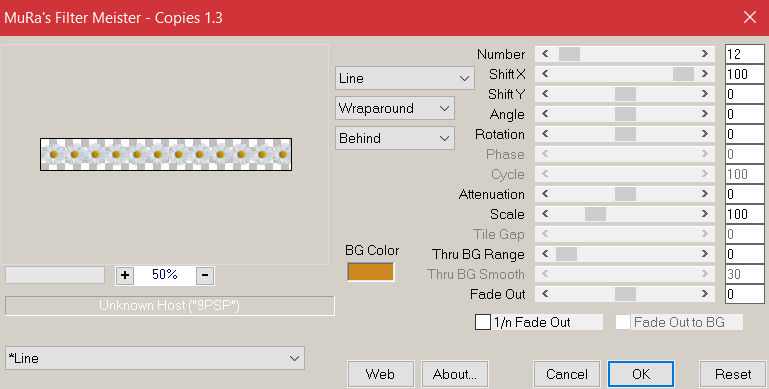Open the Wraparound dropdown
The height and width of the screenshot is (389, 769).
(x=395, y=108)
